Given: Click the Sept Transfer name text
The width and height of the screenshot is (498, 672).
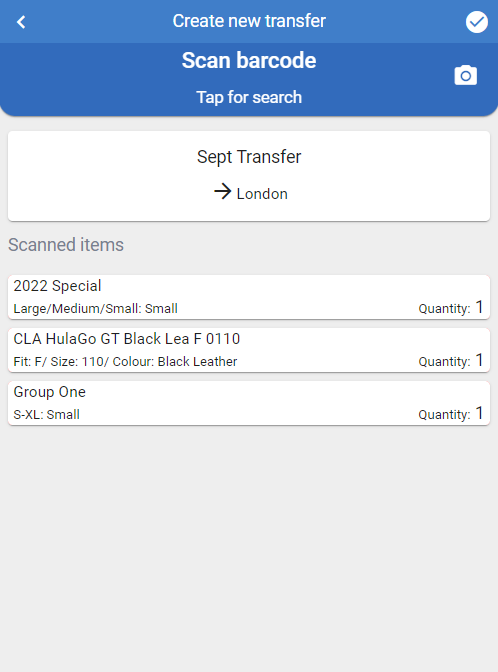Looking at the screenshot, I should click(249, 157).
